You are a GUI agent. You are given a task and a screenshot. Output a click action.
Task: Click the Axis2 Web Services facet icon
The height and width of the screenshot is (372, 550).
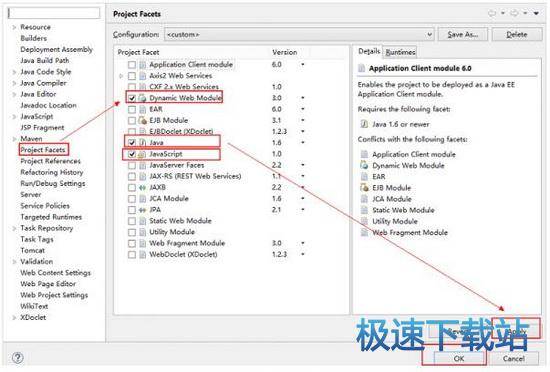coord(142,76)
